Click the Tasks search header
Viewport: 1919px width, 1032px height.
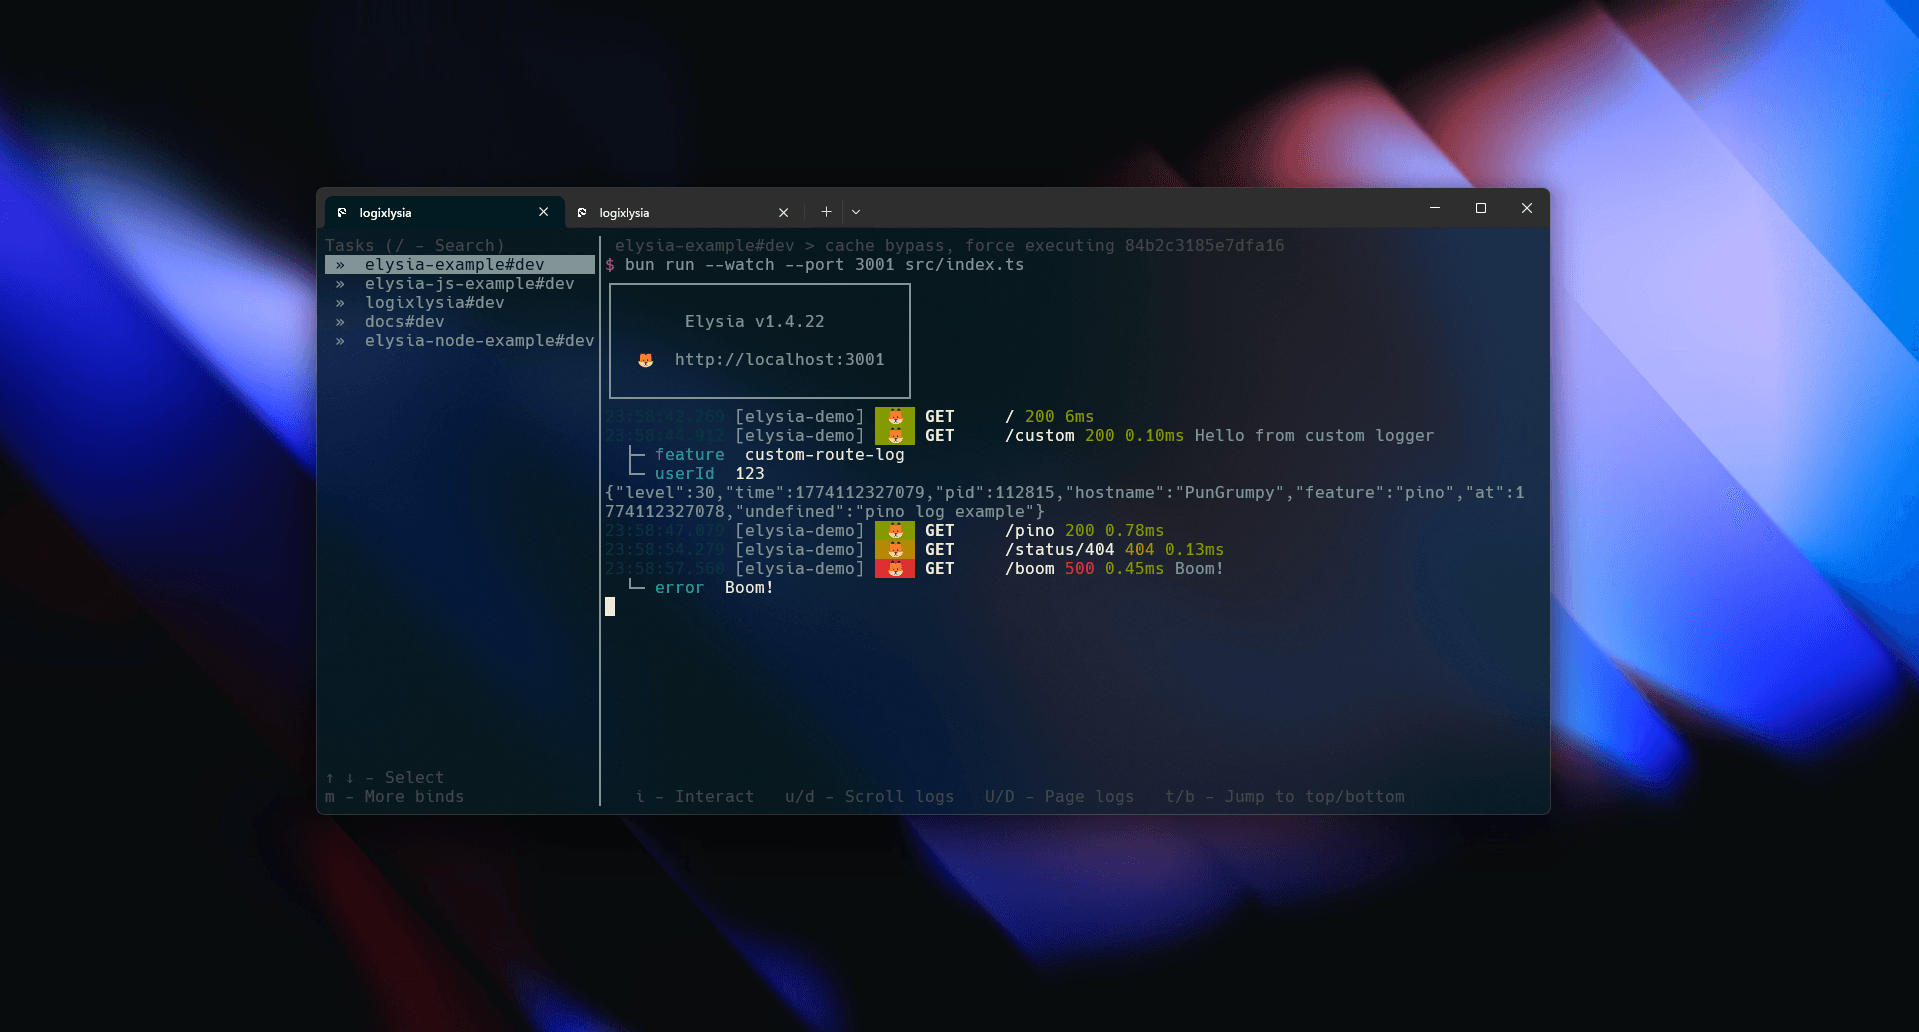(414, 246)
